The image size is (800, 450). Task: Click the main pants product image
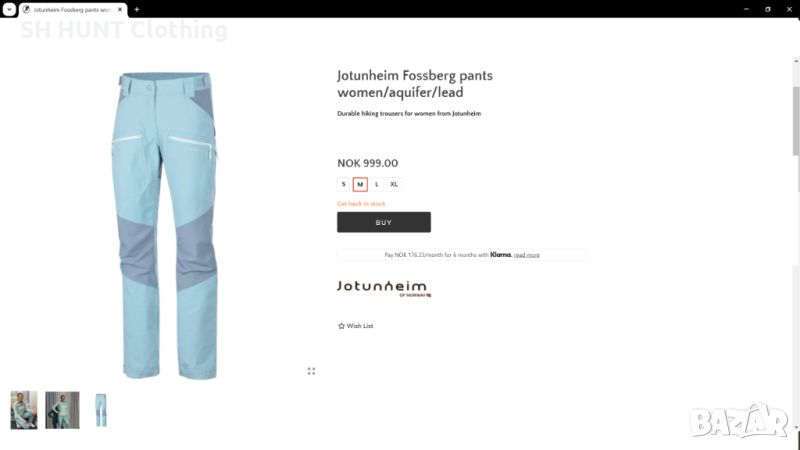coord(165,225)
